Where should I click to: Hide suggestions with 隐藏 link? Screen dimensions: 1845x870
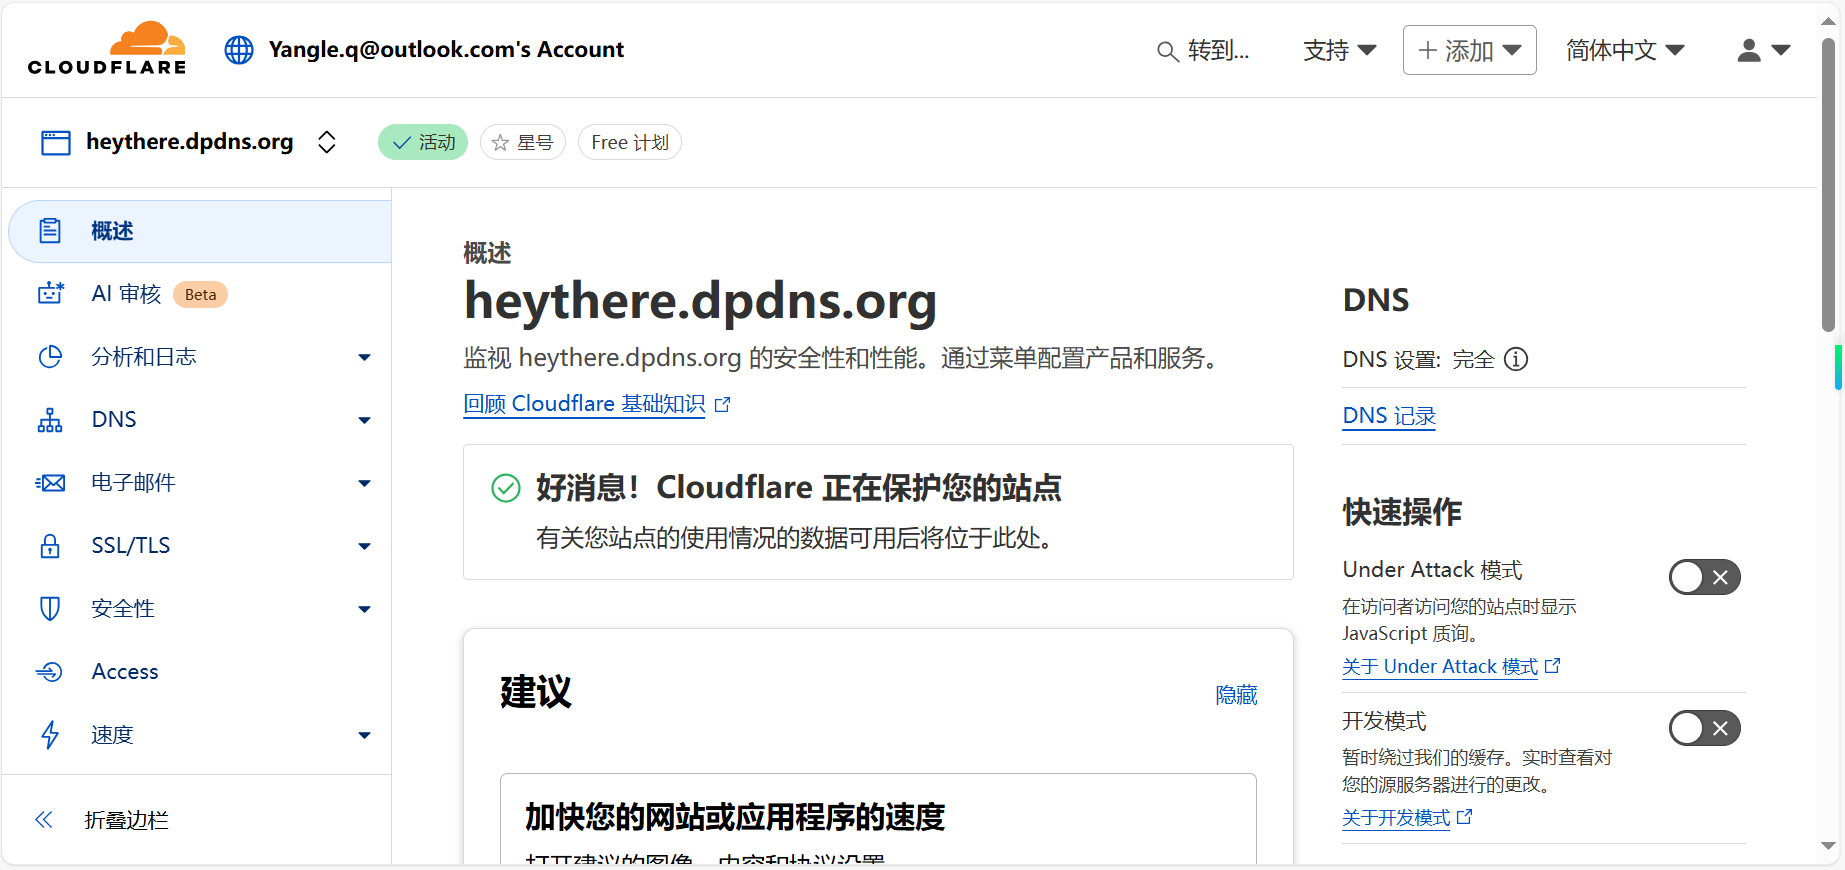tap(1236, 695)
